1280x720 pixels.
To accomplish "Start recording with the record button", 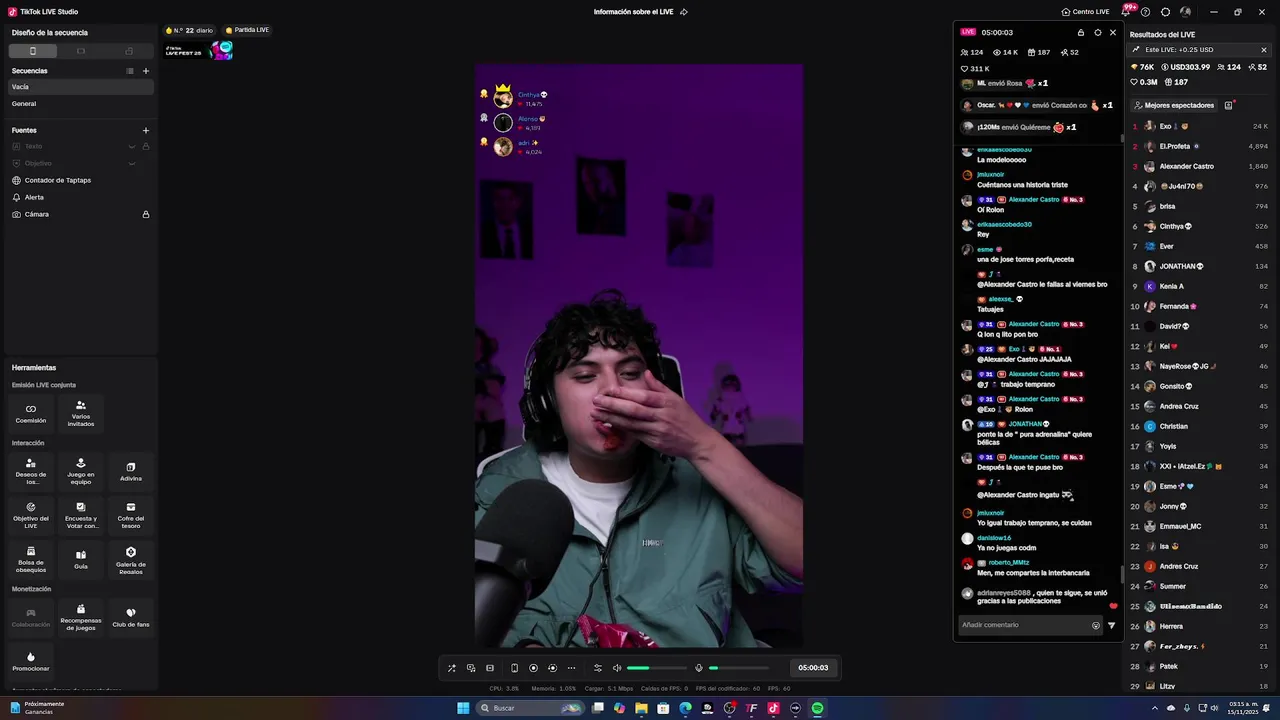I will [x=533, y=668].
